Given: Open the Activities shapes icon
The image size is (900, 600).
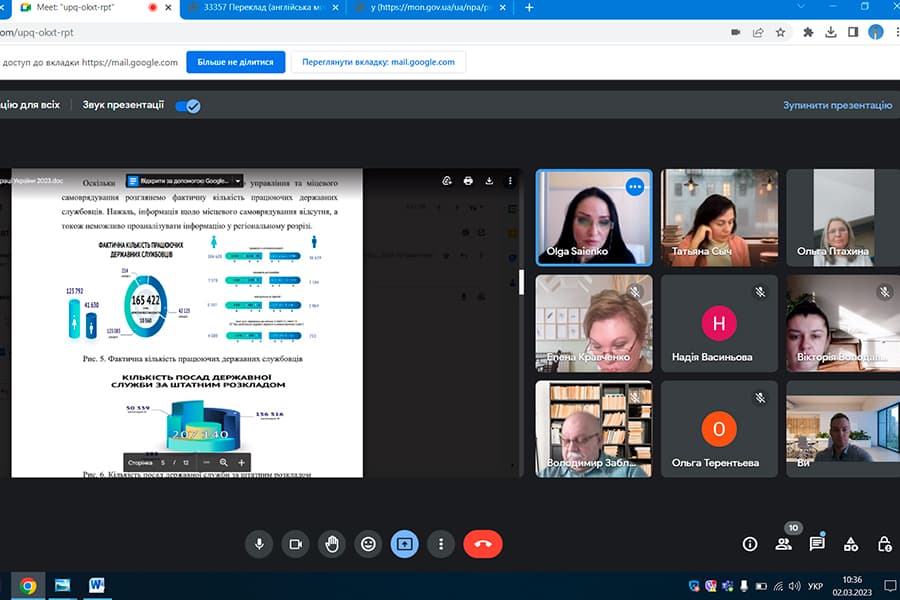Looking at the screenshot, I should pos(851,544).
